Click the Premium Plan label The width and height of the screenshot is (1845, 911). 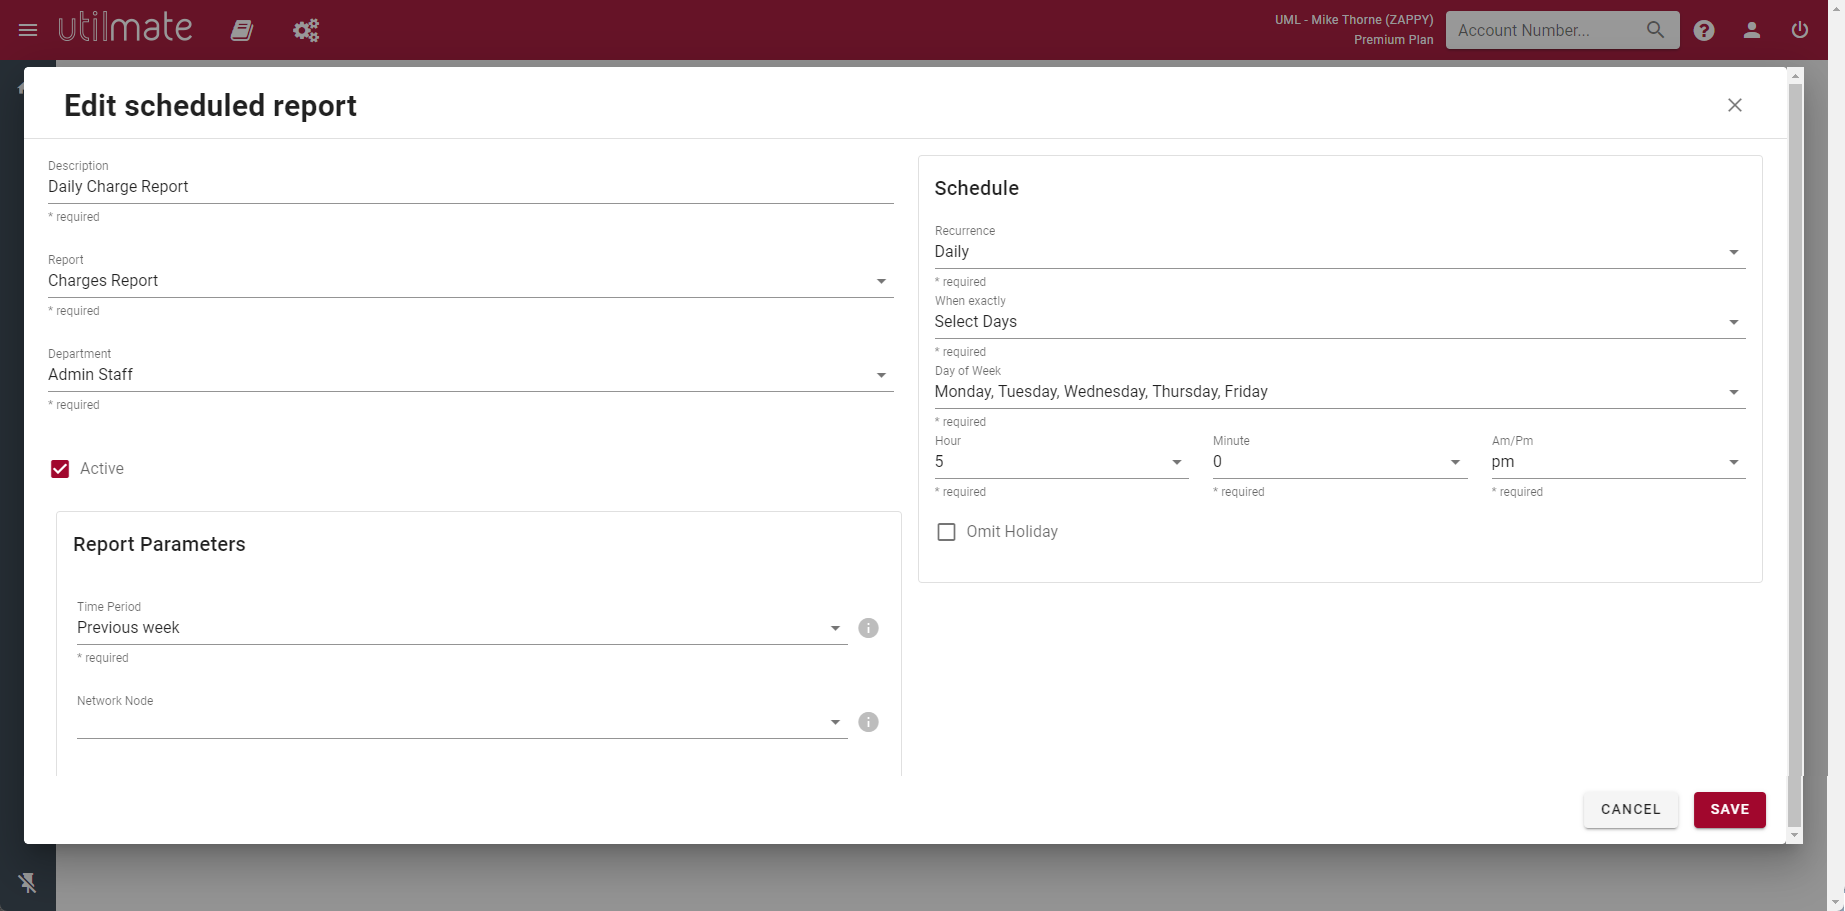coord(1394,40)
